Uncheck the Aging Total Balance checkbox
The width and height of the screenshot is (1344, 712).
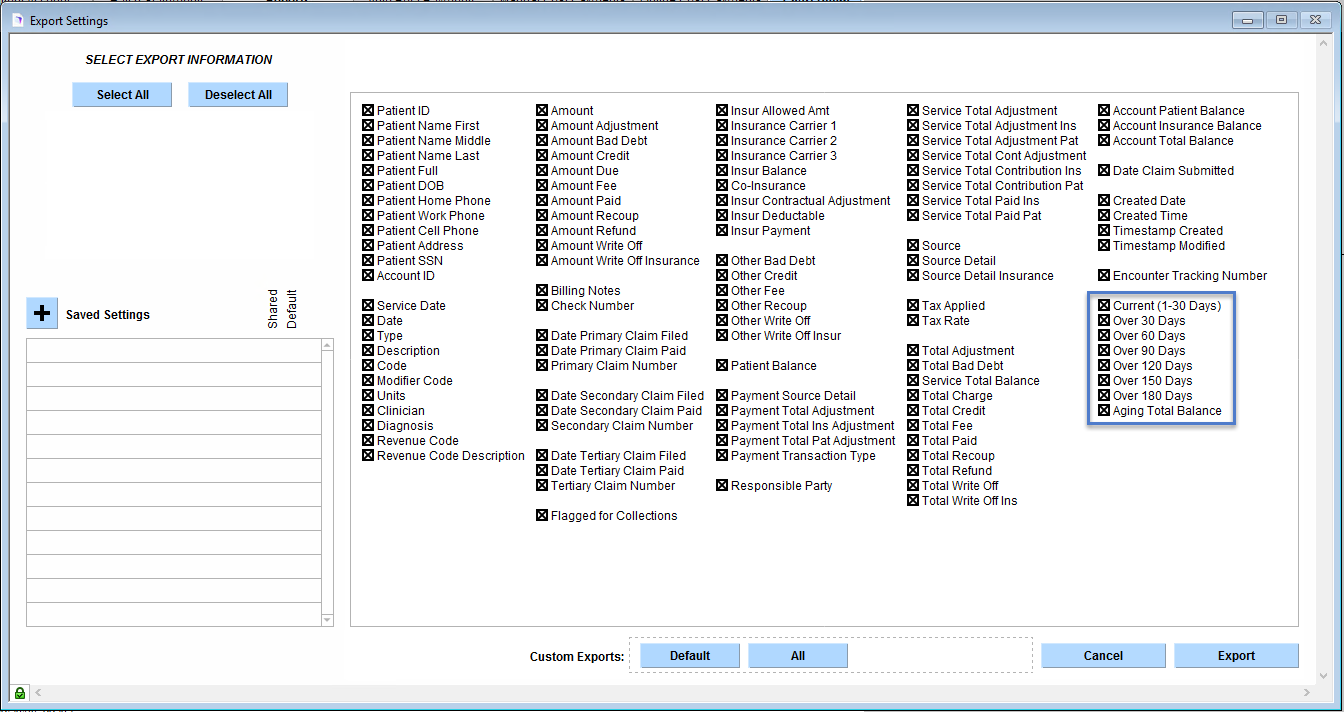pos(1104,411)
